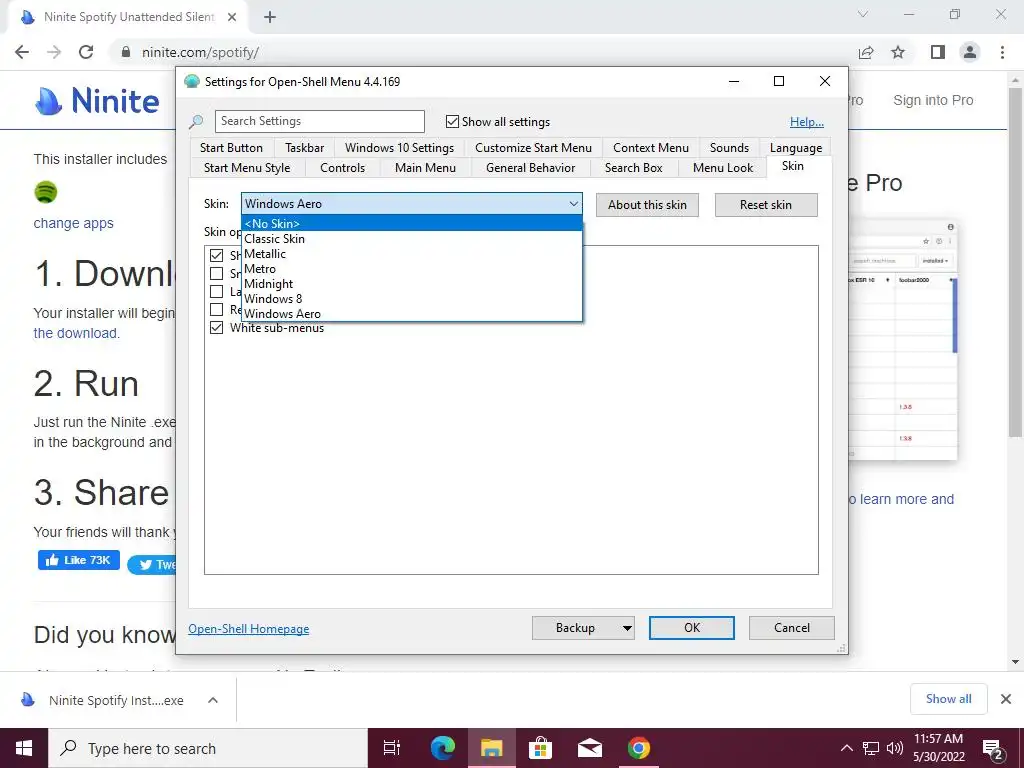Click the volume speaker icon in tray
The width and height of the screenshot is (1024, 768).
(x=895, y=748)
